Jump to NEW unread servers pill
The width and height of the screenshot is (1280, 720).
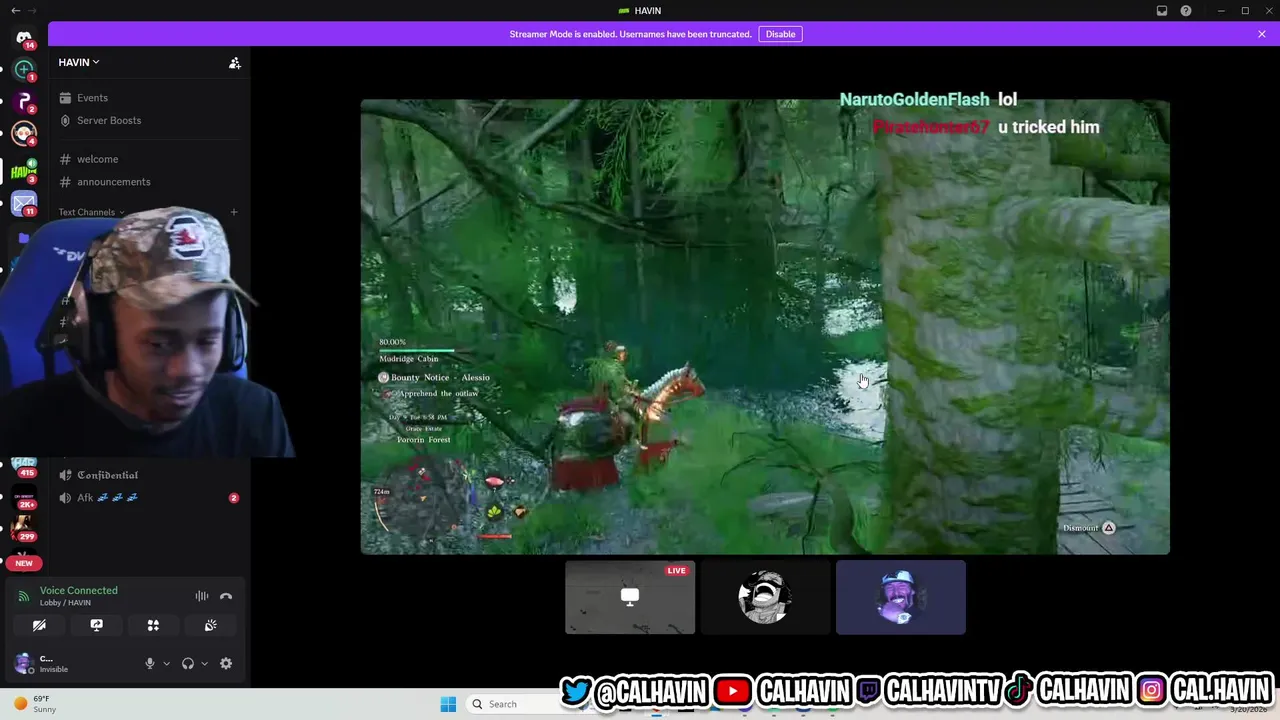click(x=24, y=563)
